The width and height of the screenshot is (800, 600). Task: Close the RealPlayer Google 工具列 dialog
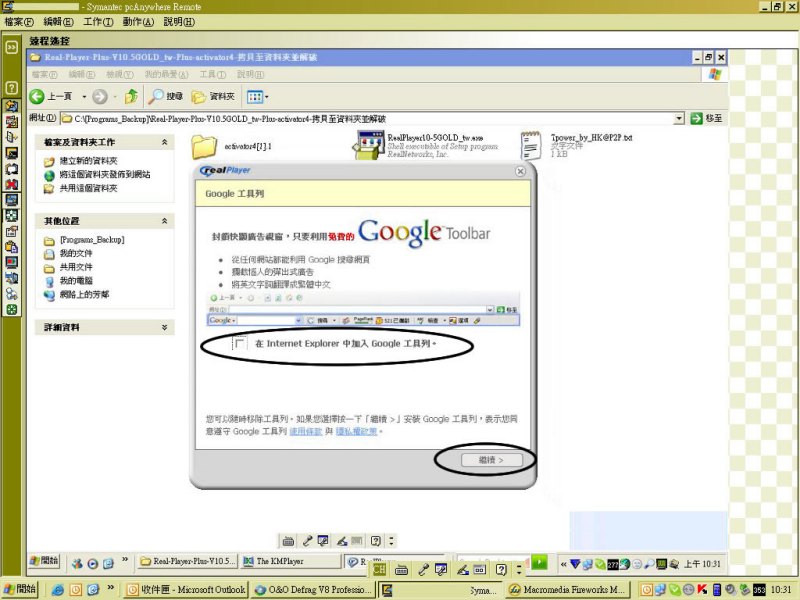click(x=520, y=171)
